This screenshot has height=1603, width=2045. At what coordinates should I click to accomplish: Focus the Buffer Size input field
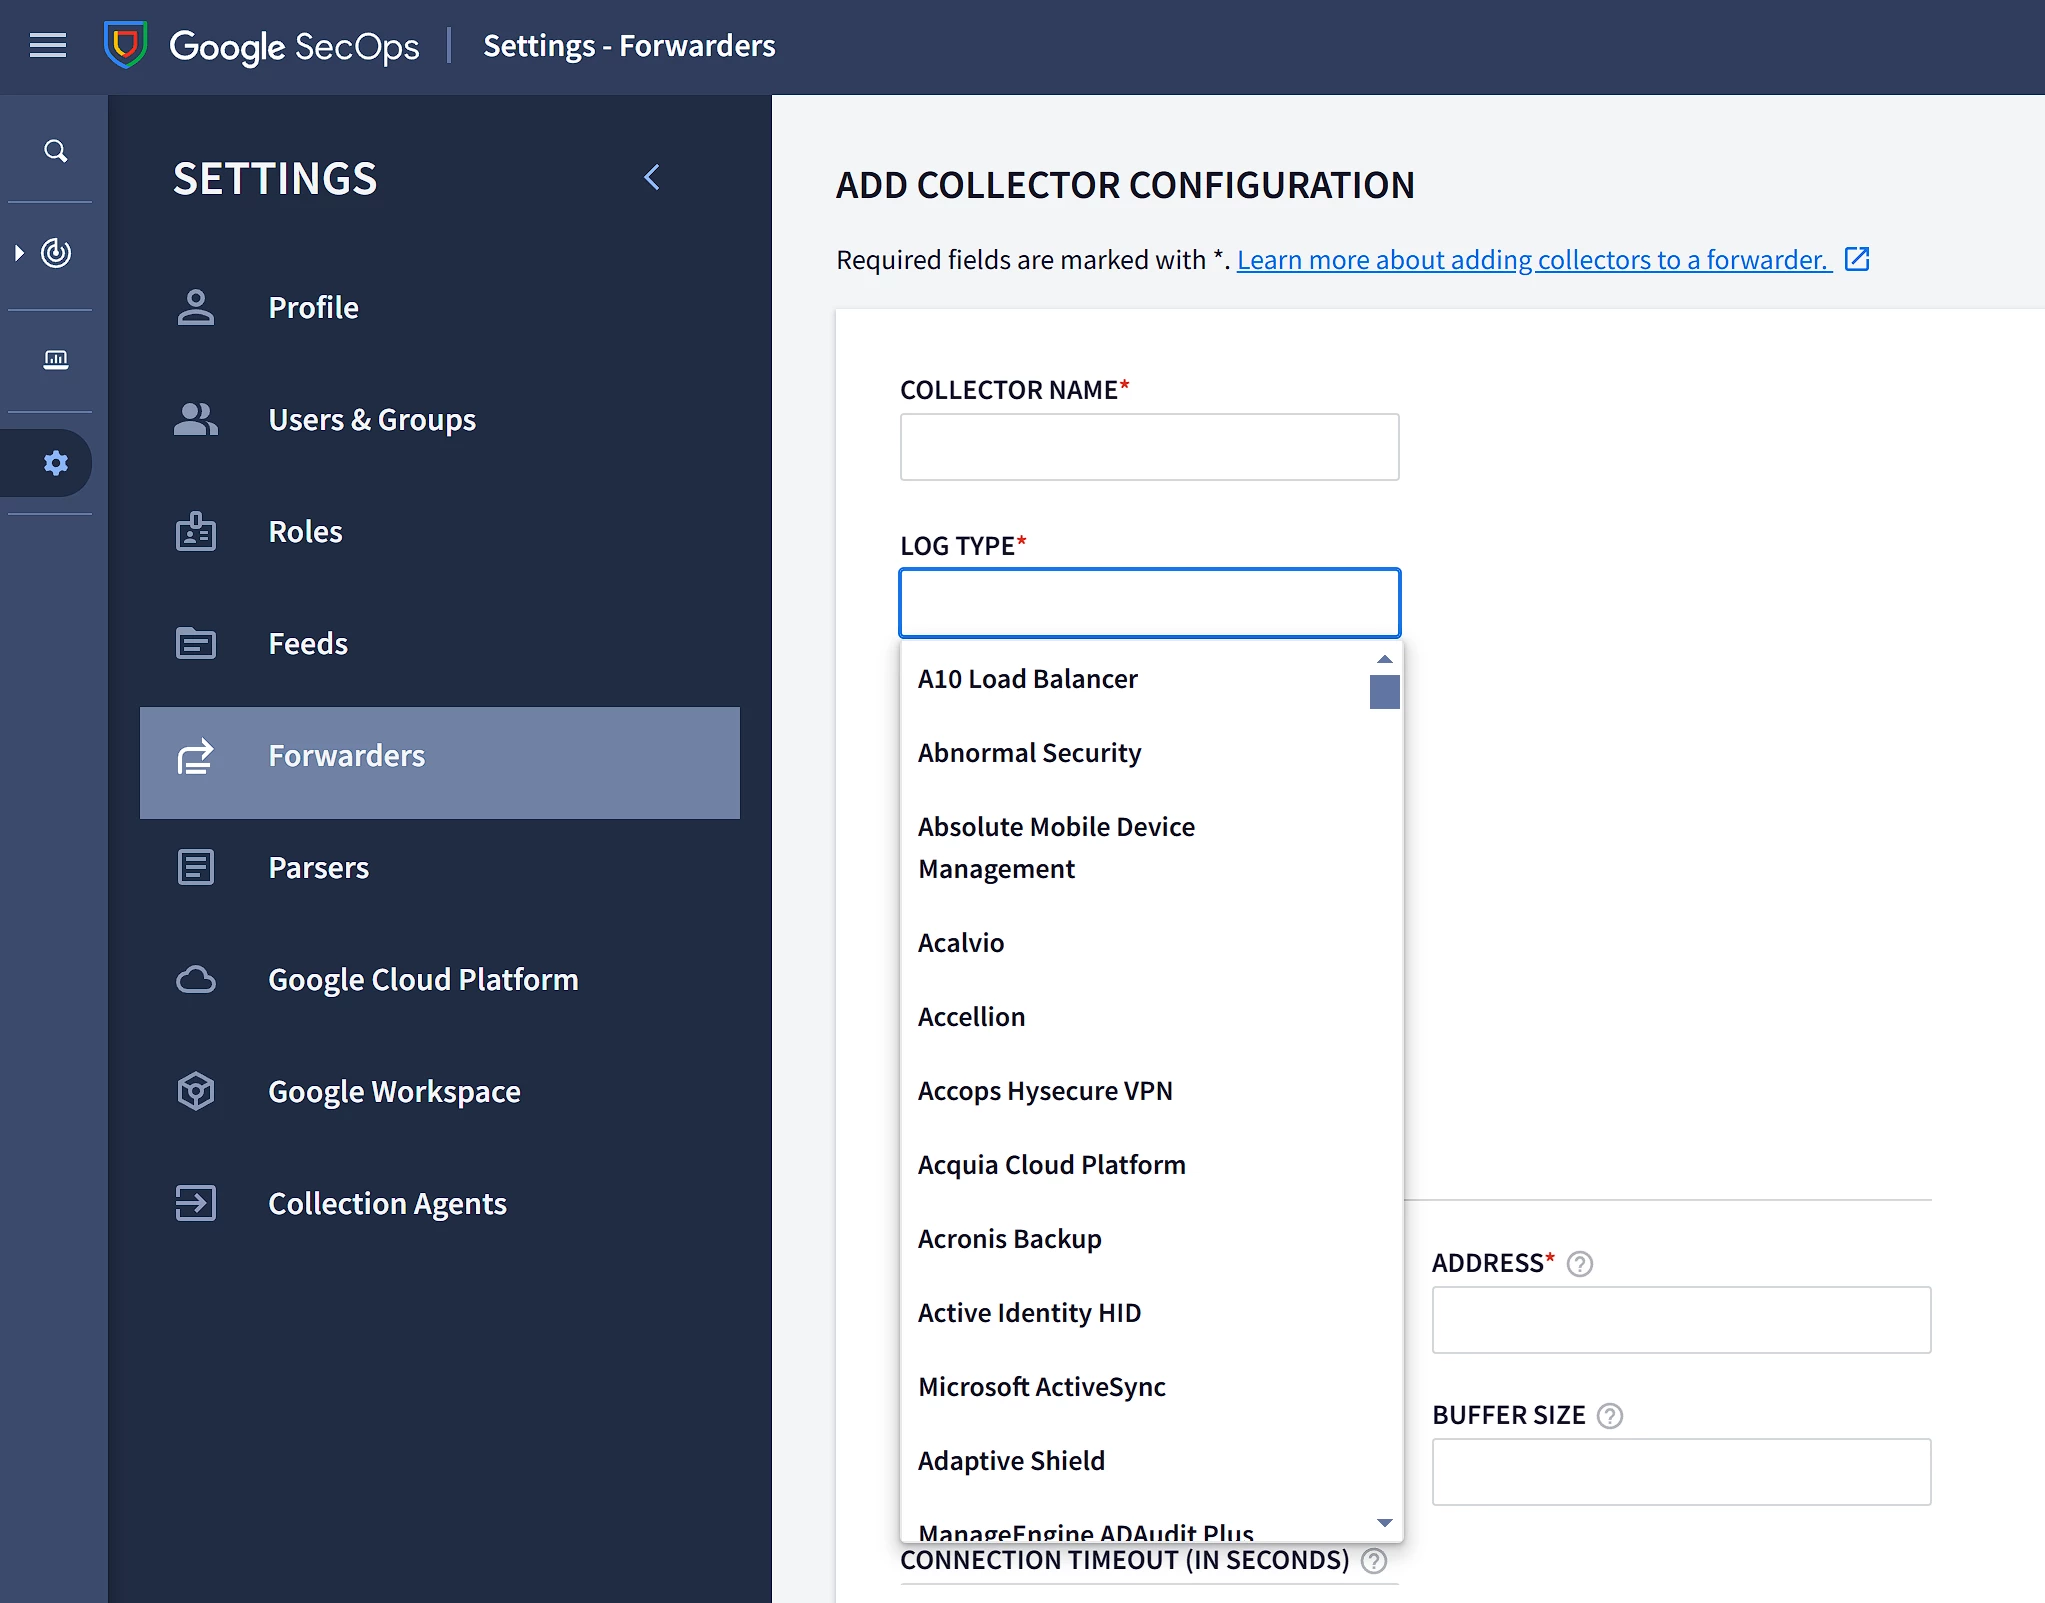[x=1681, y=1472]
